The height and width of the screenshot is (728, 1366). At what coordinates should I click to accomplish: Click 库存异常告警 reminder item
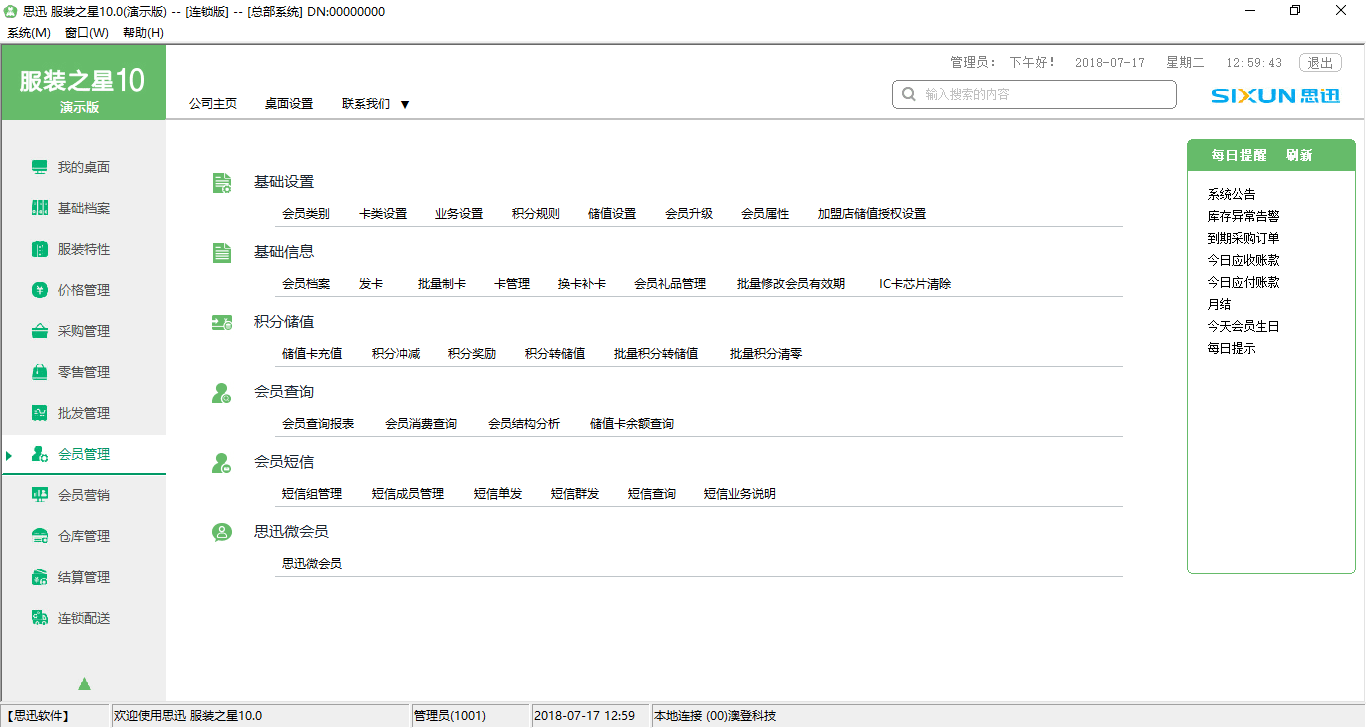(x=1243, y=216)
